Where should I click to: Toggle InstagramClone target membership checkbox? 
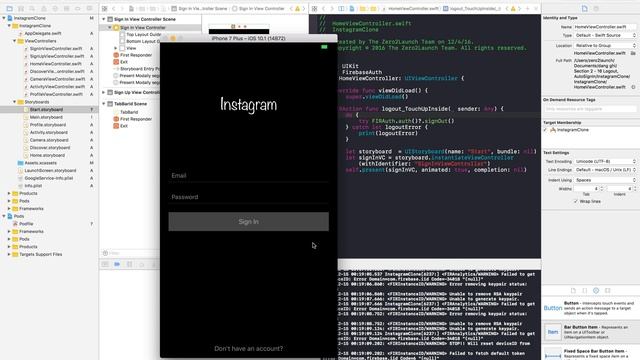pos(545,130)
